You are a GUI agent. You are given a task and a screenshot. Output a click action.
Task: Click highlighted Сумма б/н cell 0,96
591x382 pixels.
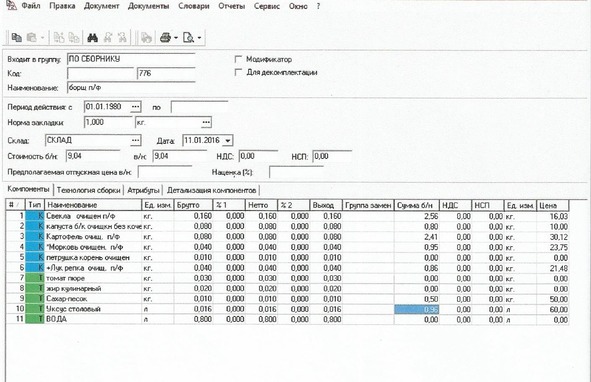click(416, 309)
